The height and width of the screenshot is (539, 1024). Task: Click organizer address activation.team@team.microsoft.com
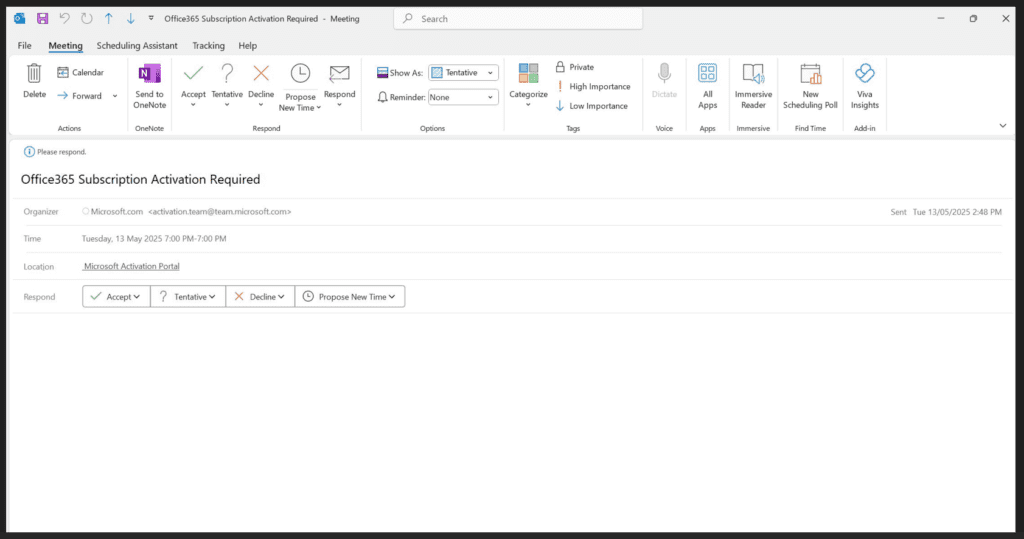coord(219,212)
